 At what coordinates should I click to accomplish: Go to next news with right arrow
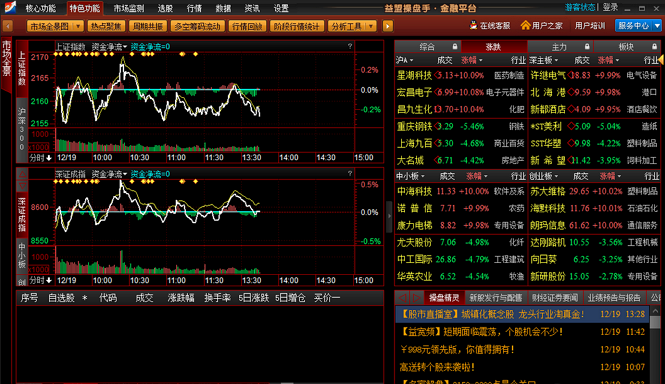point(416,297)
